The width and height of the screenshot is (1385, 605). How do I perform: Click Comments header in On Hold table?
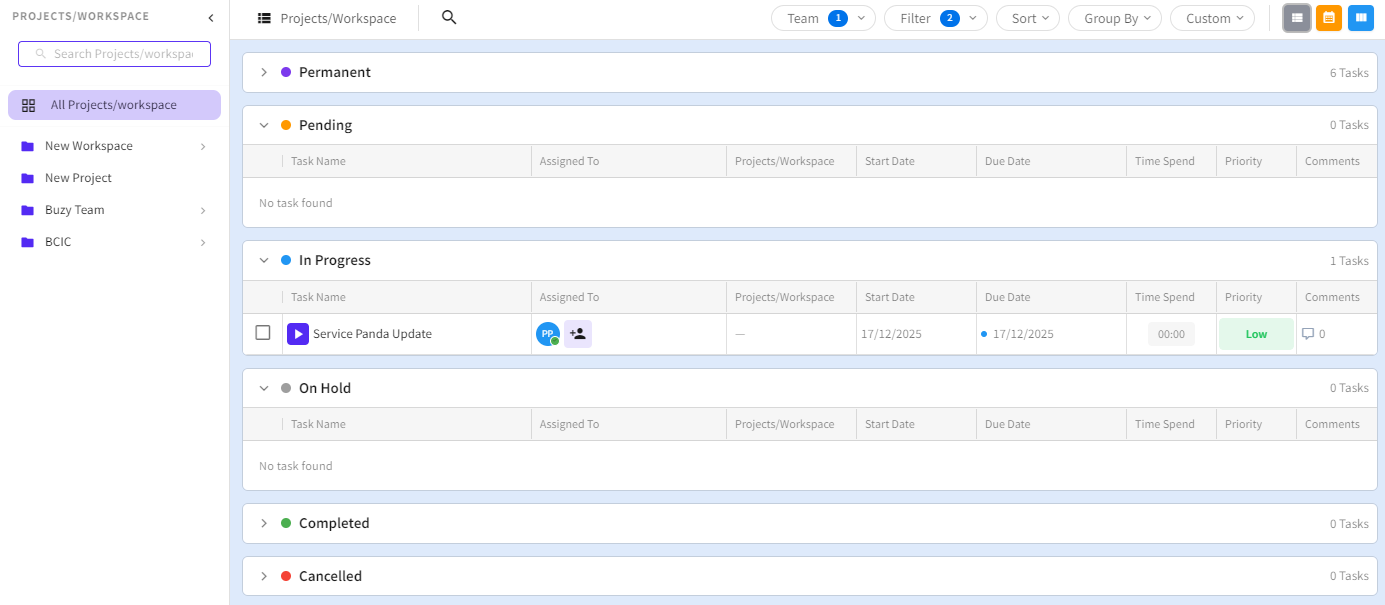point(1332,424)
